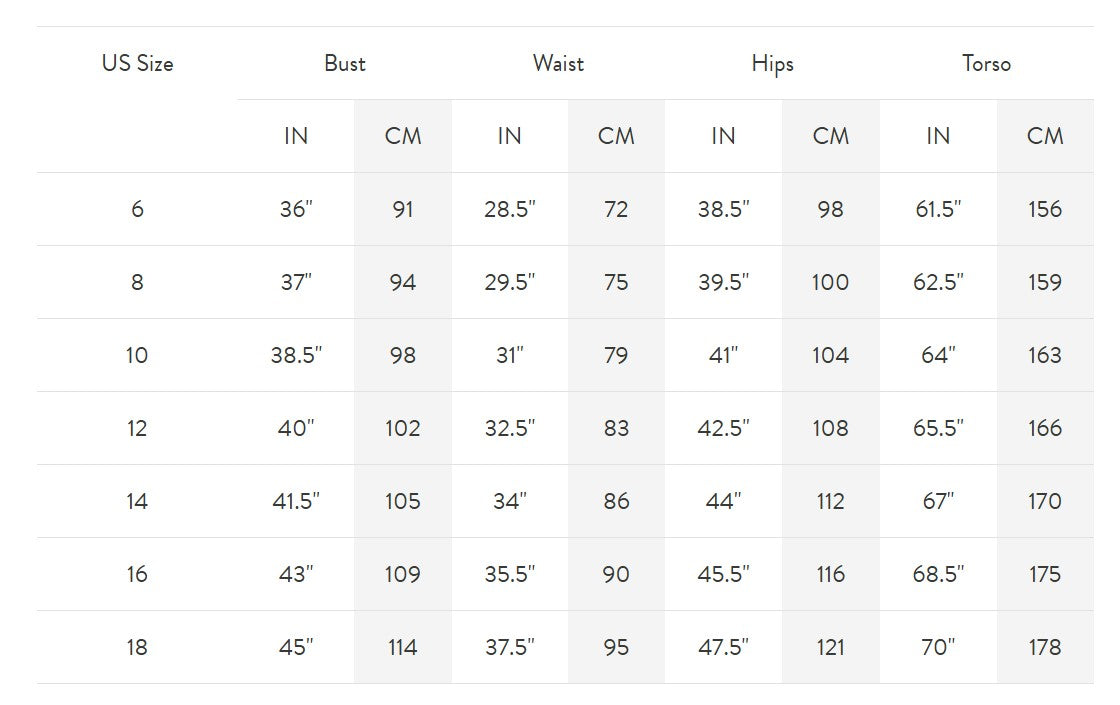
Task: Select the Bust column header
Action: point(345,64)
